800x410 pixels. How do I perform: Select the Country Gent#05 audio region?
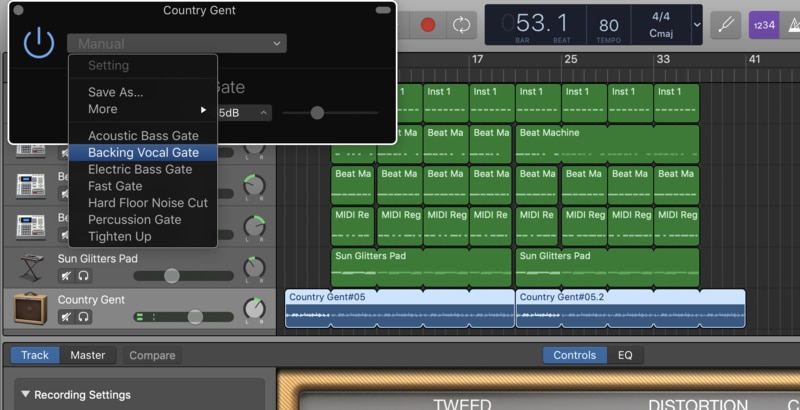pos(399,308)
